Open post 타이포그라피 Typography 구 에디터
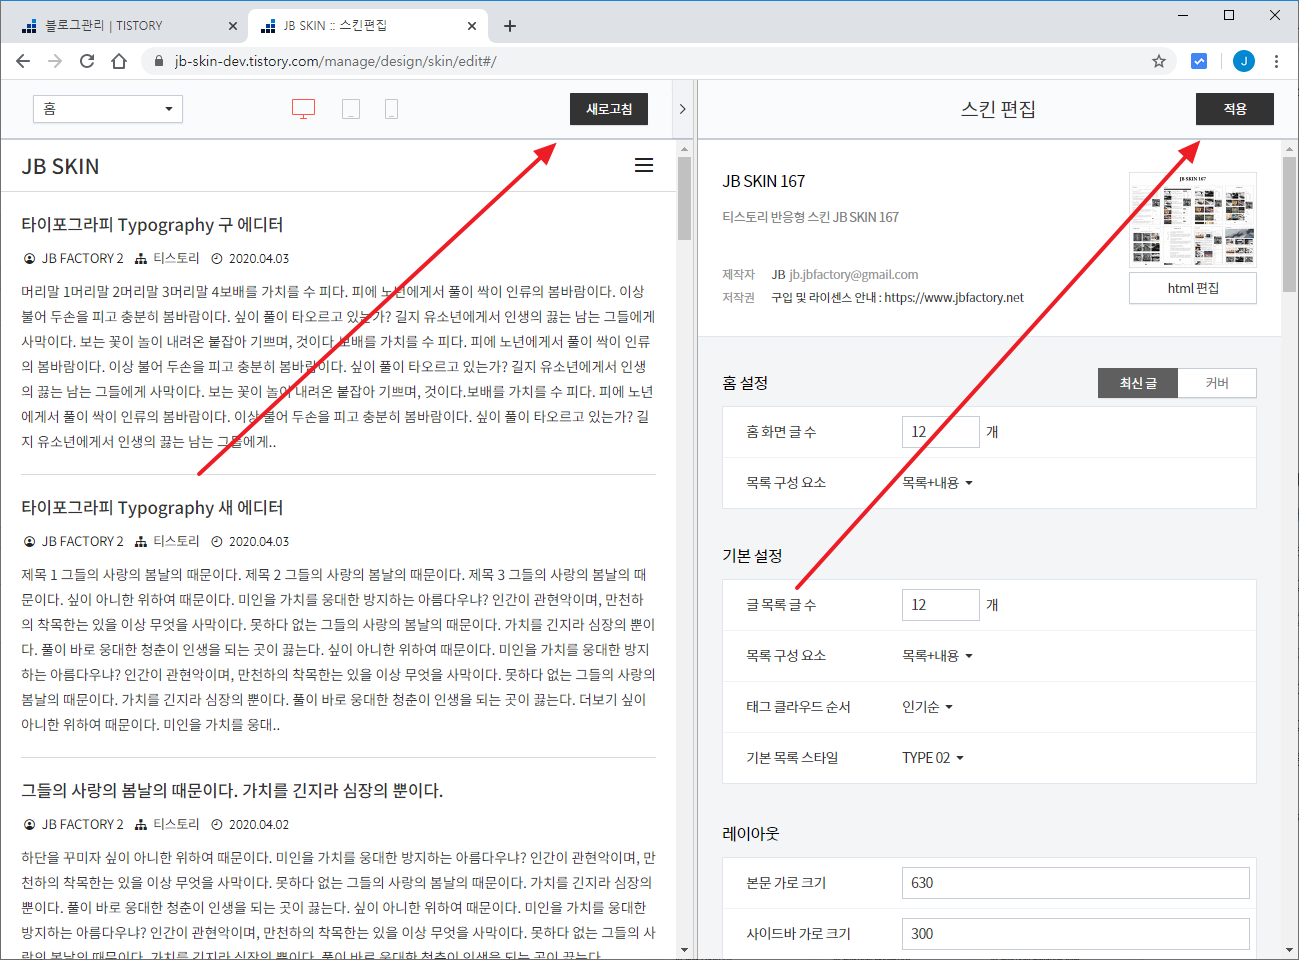This screenshot has height=960, width=1299. [152, 225]
